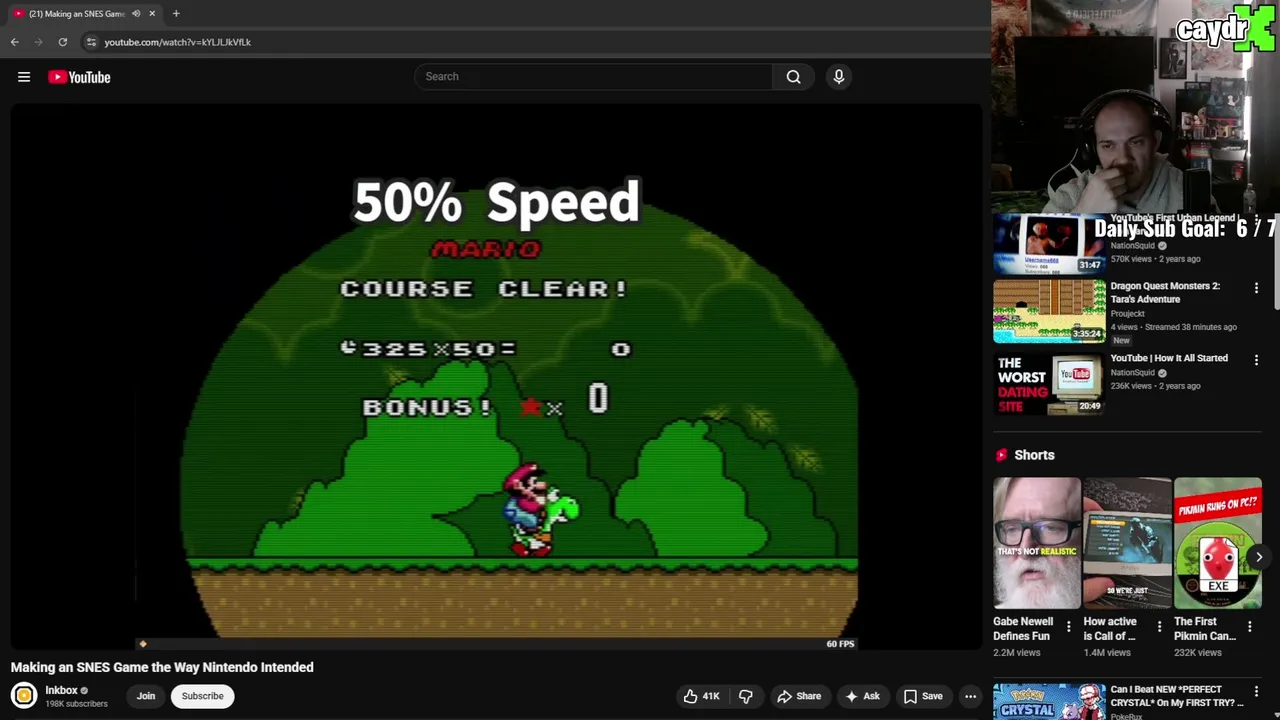1280x720 pixels.
Task: Open options for How It All Started video
Action: point(1256,360)
